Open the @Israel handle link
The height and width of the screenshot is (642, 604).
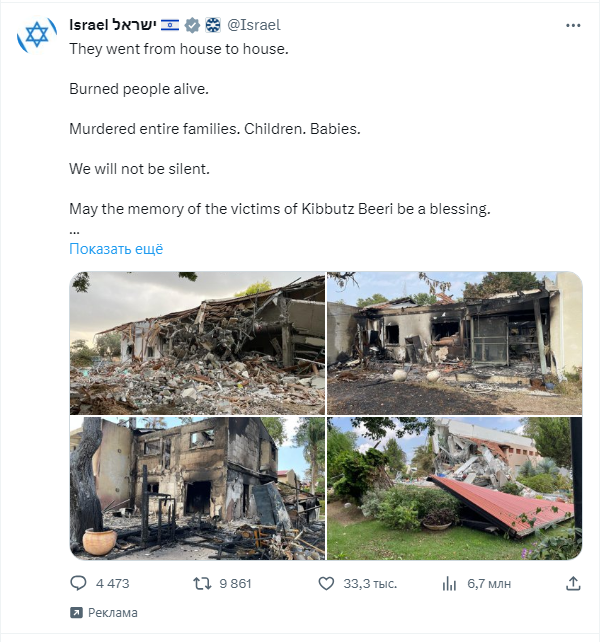tap(253, 25)
